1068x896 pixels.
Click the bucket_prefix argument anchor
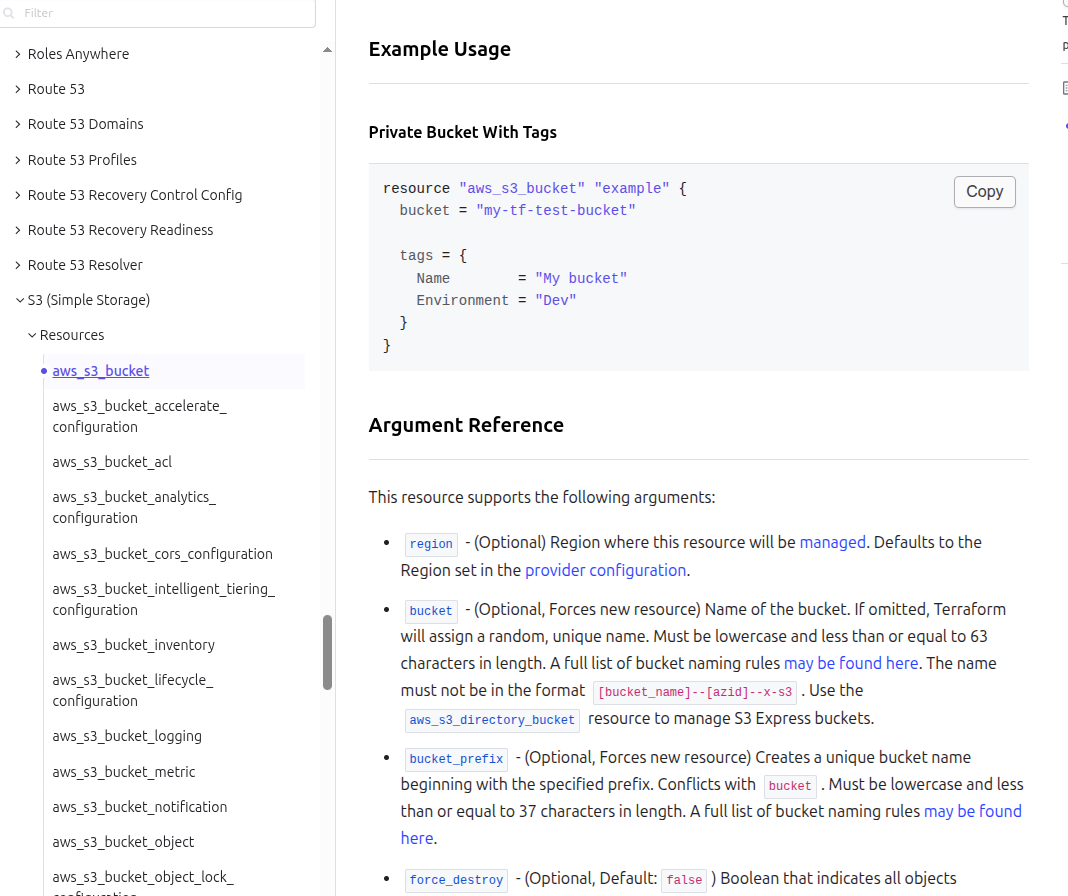[456, 759]
